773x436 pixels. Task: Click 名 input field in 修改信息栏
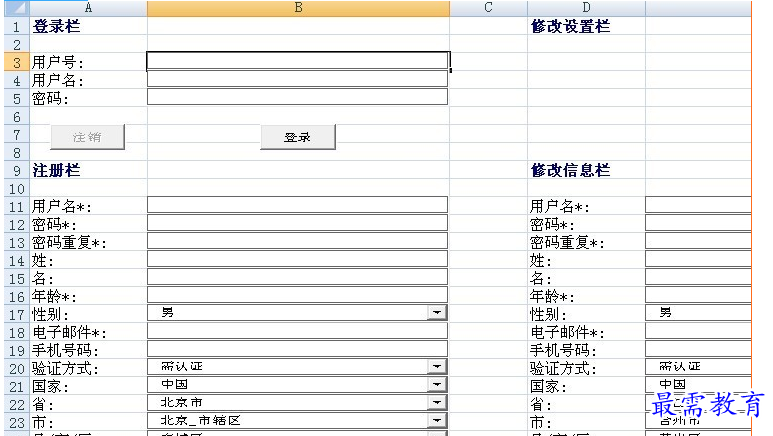click(x=698, y=277)
